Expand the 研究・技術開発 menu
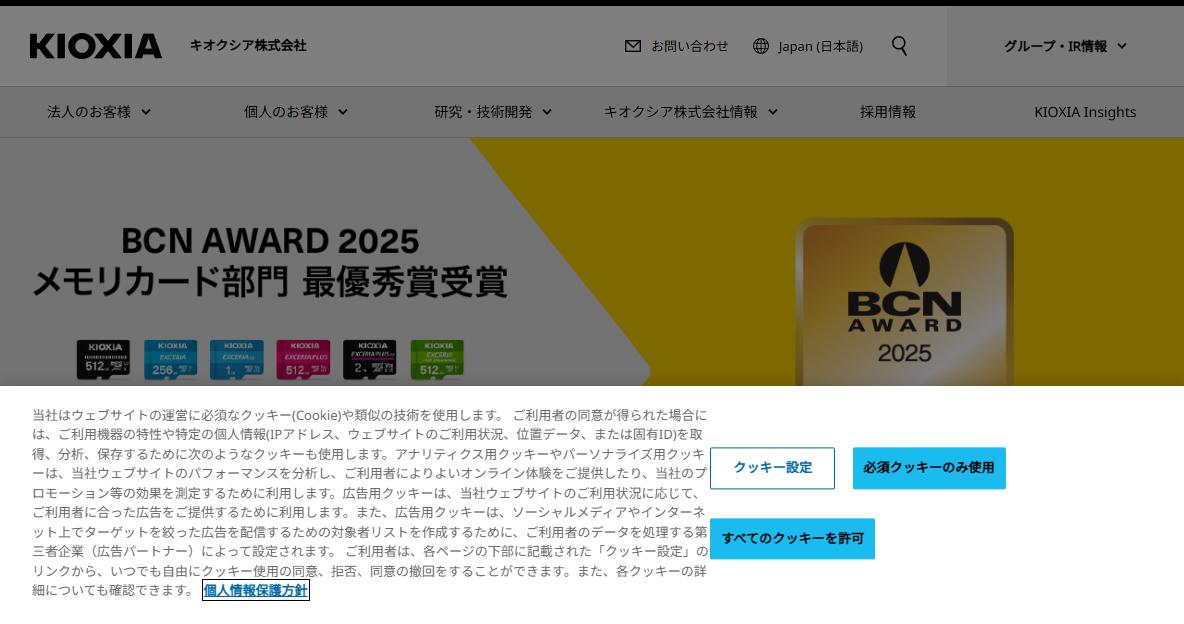This screenshot has height=624, width=1184. tap(493, 112)
